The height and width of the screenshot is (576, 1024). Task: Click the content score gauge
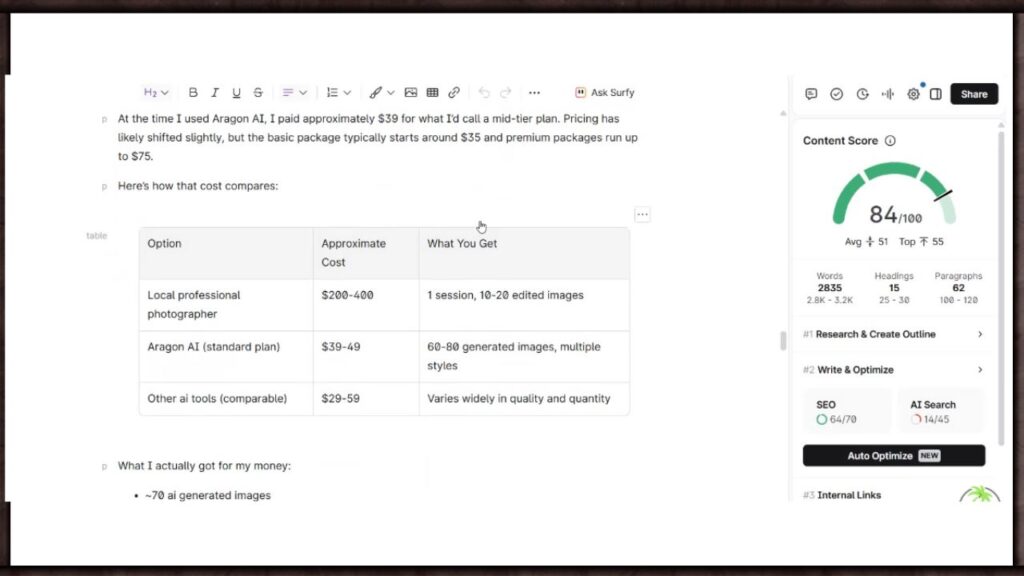[894, 193]
